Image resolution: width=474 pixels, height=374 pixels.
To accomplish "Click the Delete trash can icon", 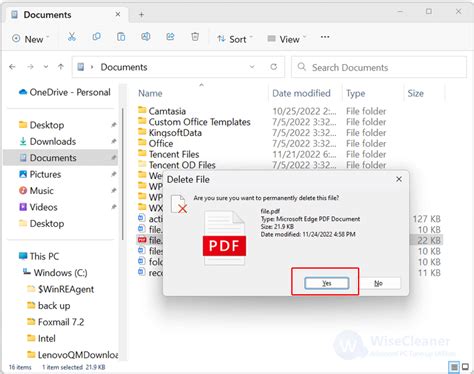I will (195, 37).
